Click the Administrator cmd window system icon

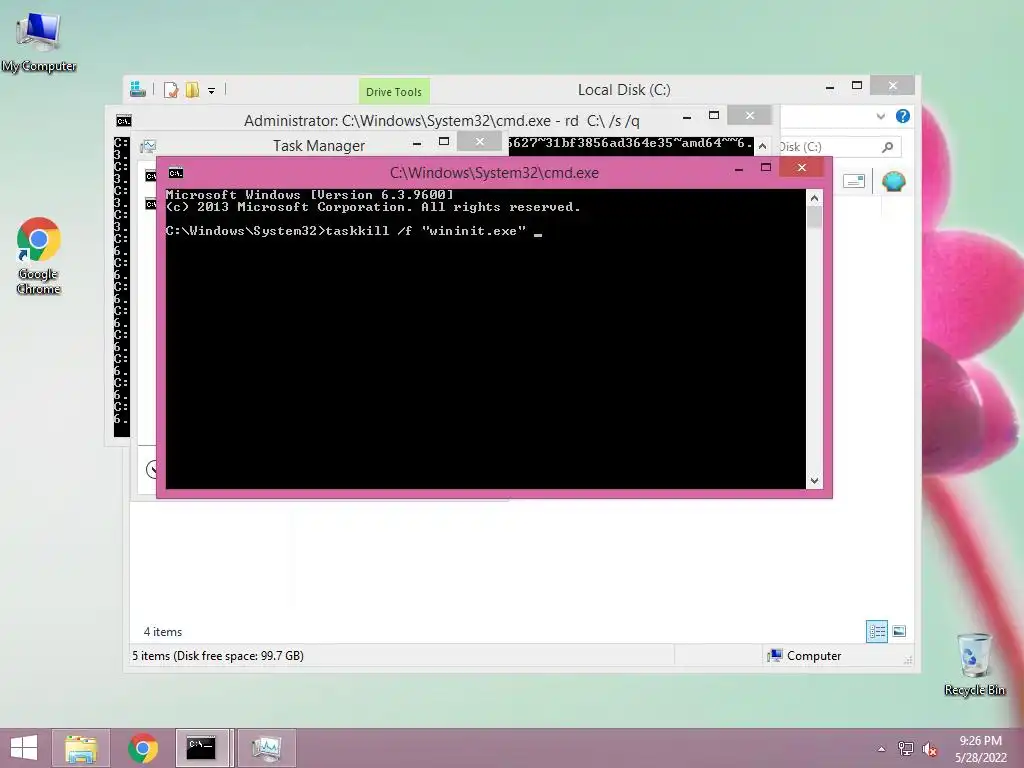pos(123,121)
